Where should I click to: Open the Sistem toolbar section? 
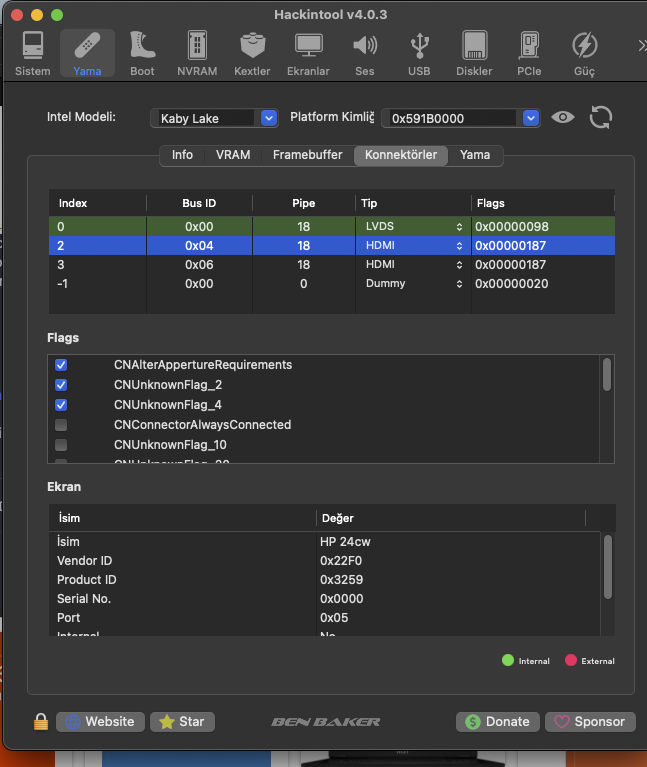(x=32, y=53)
